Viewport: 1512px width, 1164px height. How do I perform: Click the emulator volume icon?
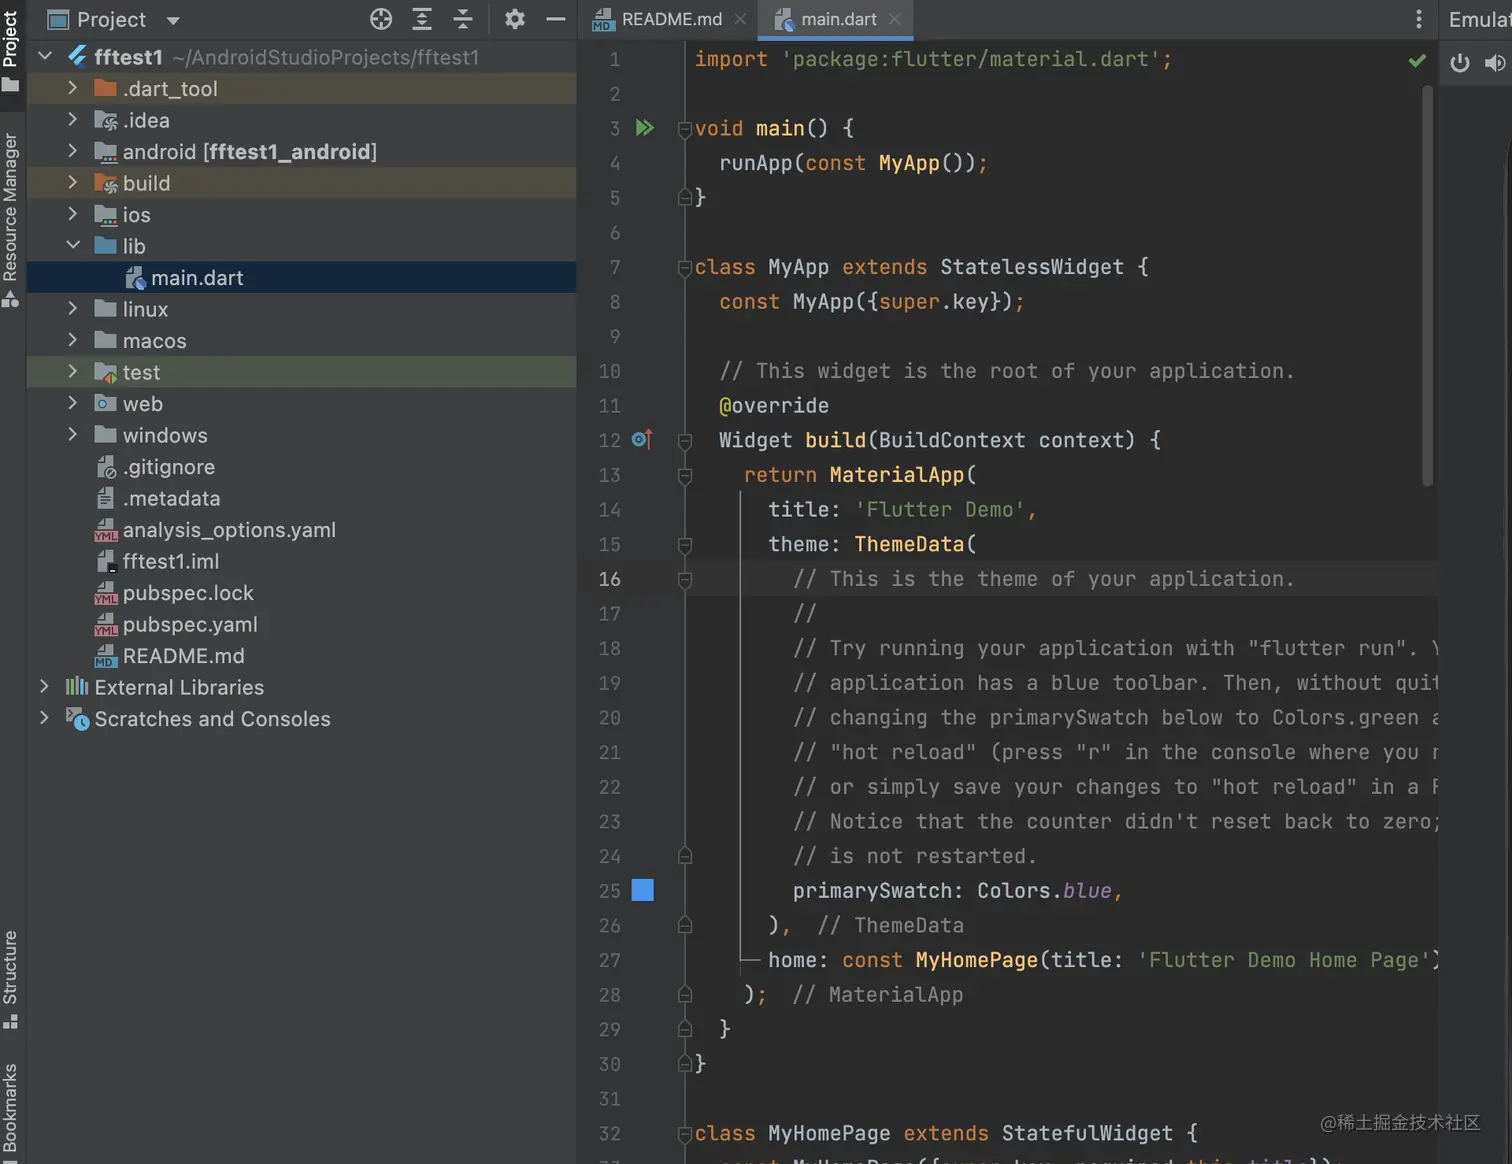coord(1494,63)
